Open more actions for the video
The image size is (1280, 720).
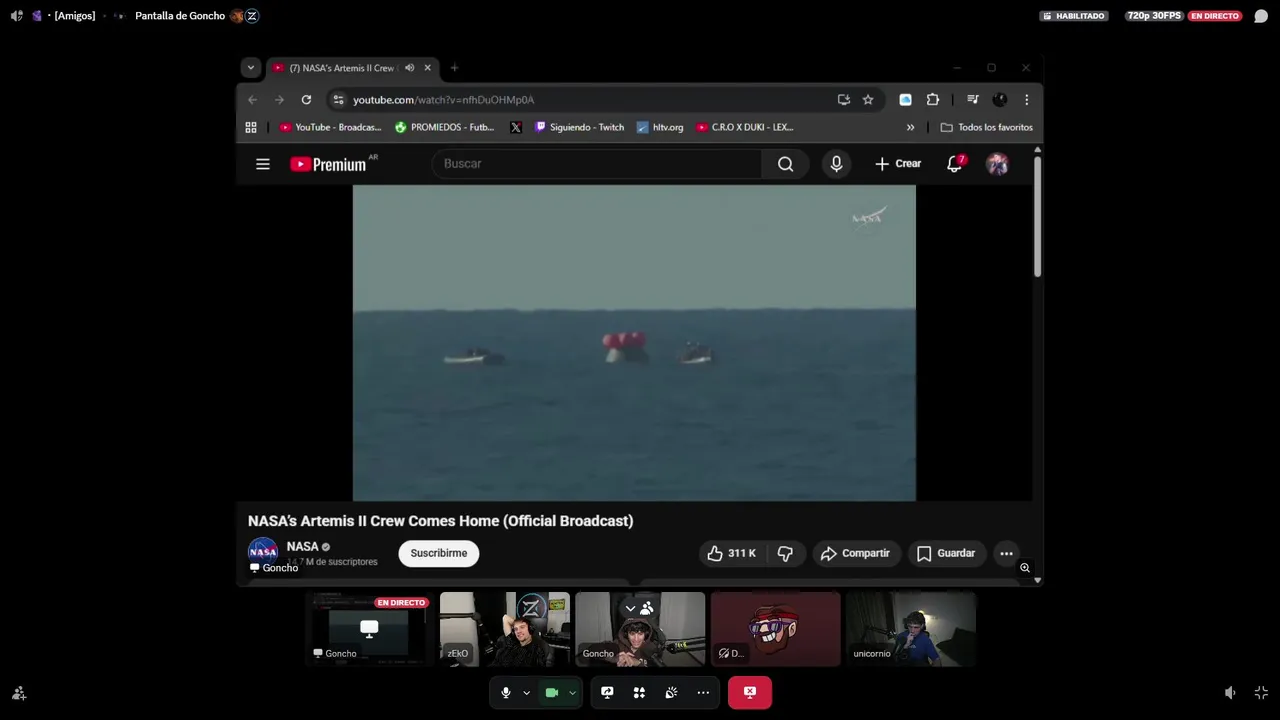click(x=1006, y=553)
